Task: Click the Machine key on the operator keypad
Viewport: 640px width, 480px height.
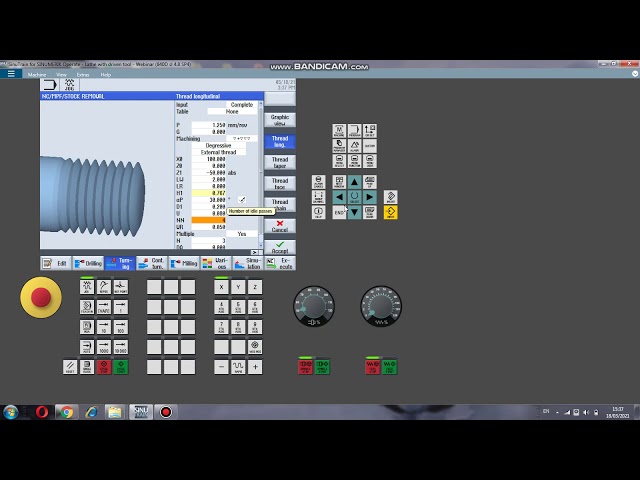Action: point(339,131)
